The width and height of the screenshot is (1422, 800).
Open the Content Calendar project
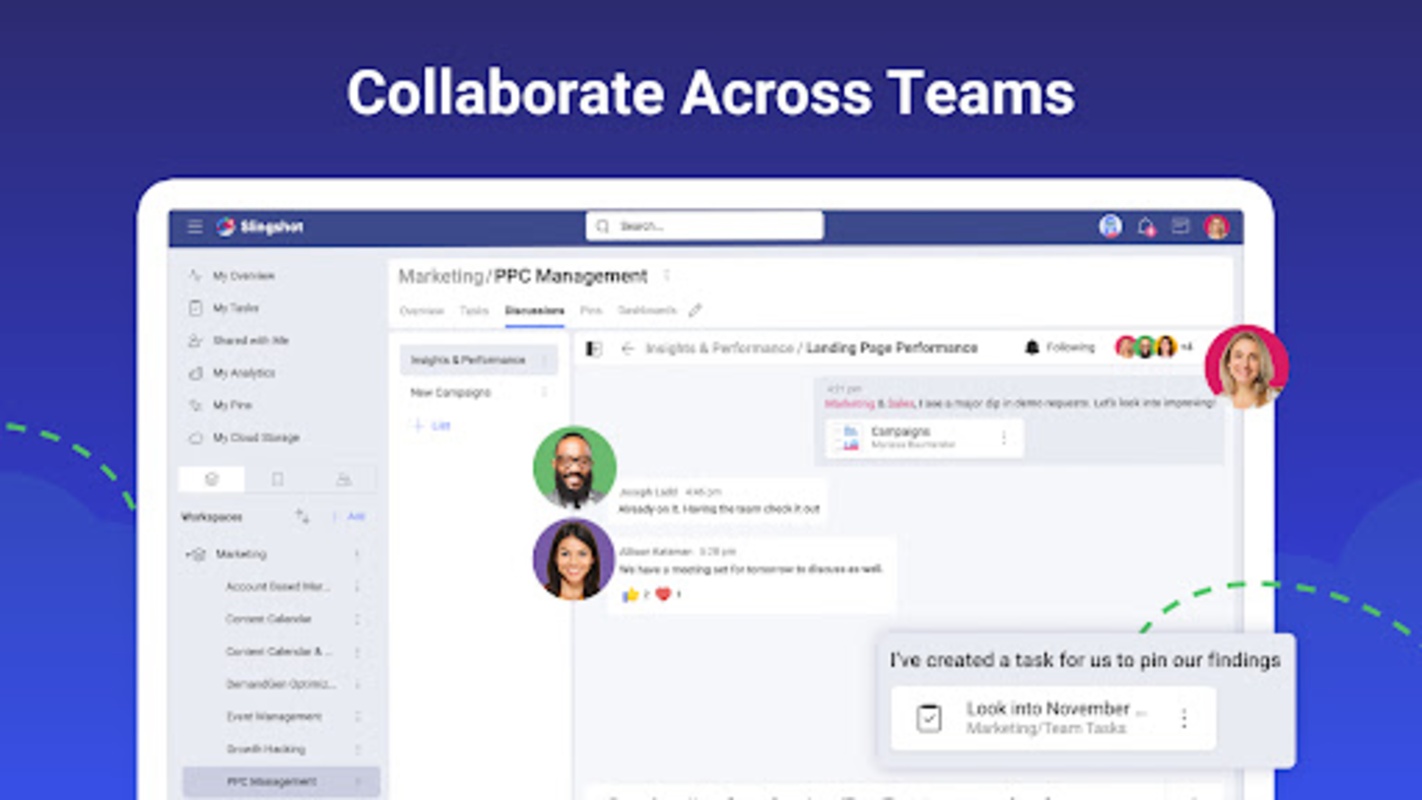click(x=268, y=619)
